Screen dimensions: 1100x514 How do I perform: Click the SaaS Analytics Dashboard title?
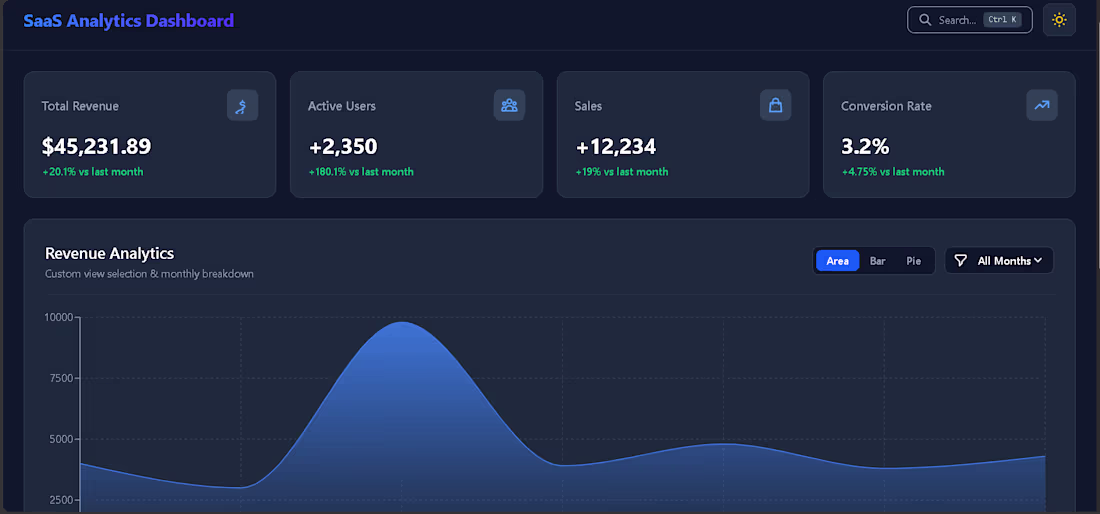point(128,21)
